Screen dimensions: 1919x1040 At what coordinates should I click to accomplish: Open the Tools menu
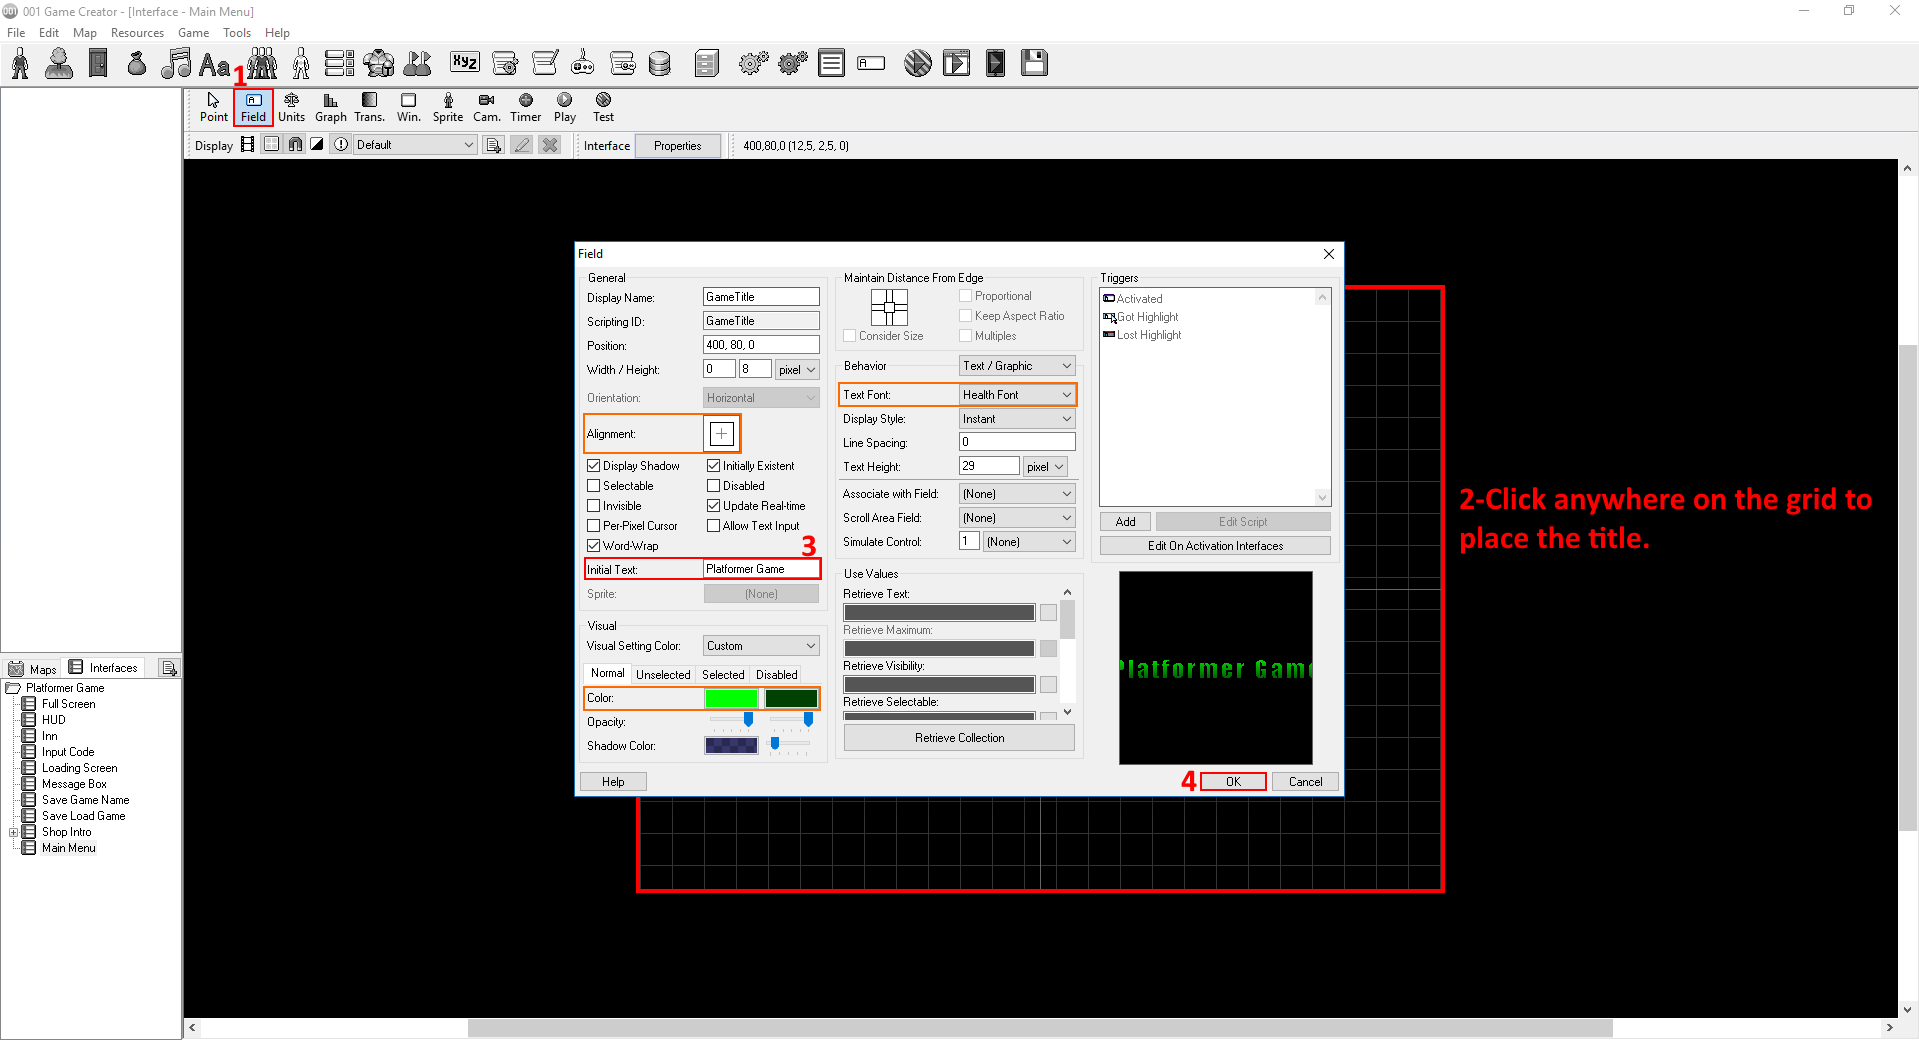[237, 33]
